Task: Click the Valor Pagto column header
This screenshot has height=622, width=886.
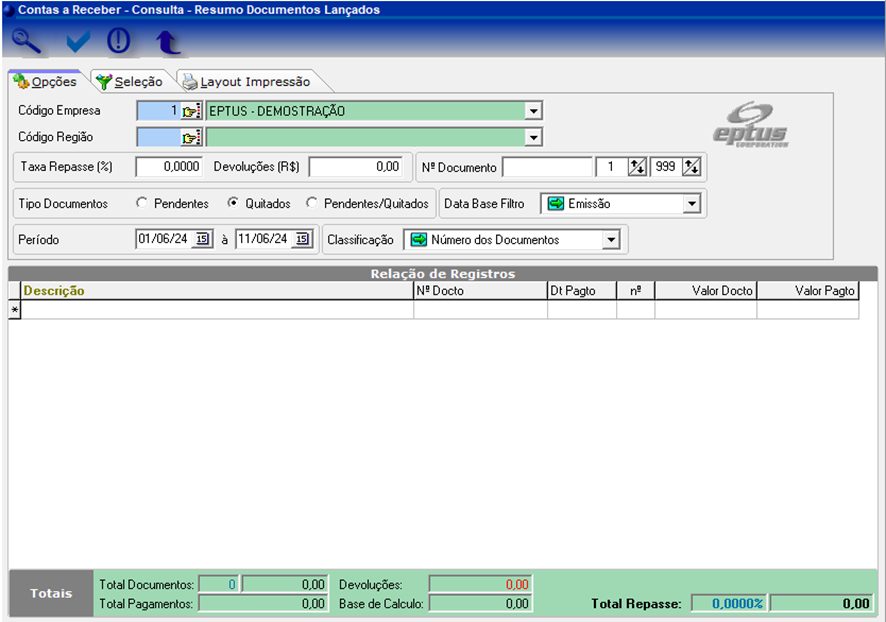Action: 807,291
